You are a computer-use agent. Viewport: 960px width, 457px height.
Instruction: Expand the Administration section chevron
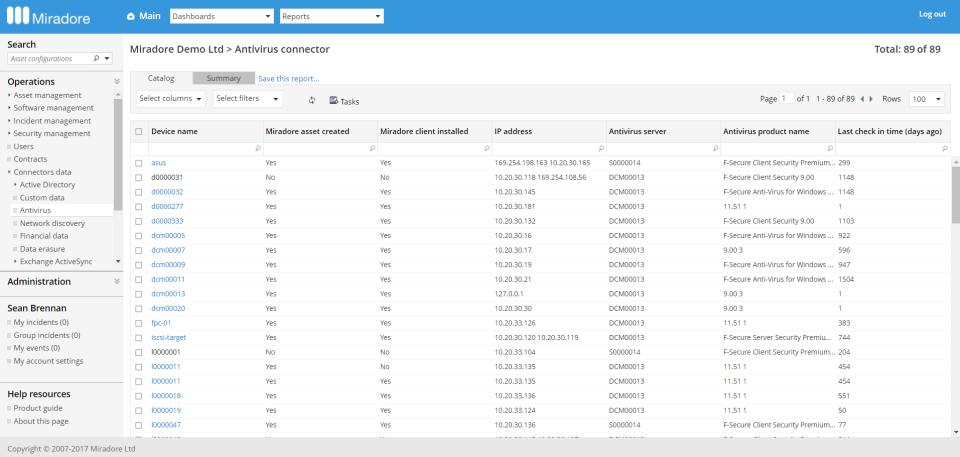click(x=116, y=282)
